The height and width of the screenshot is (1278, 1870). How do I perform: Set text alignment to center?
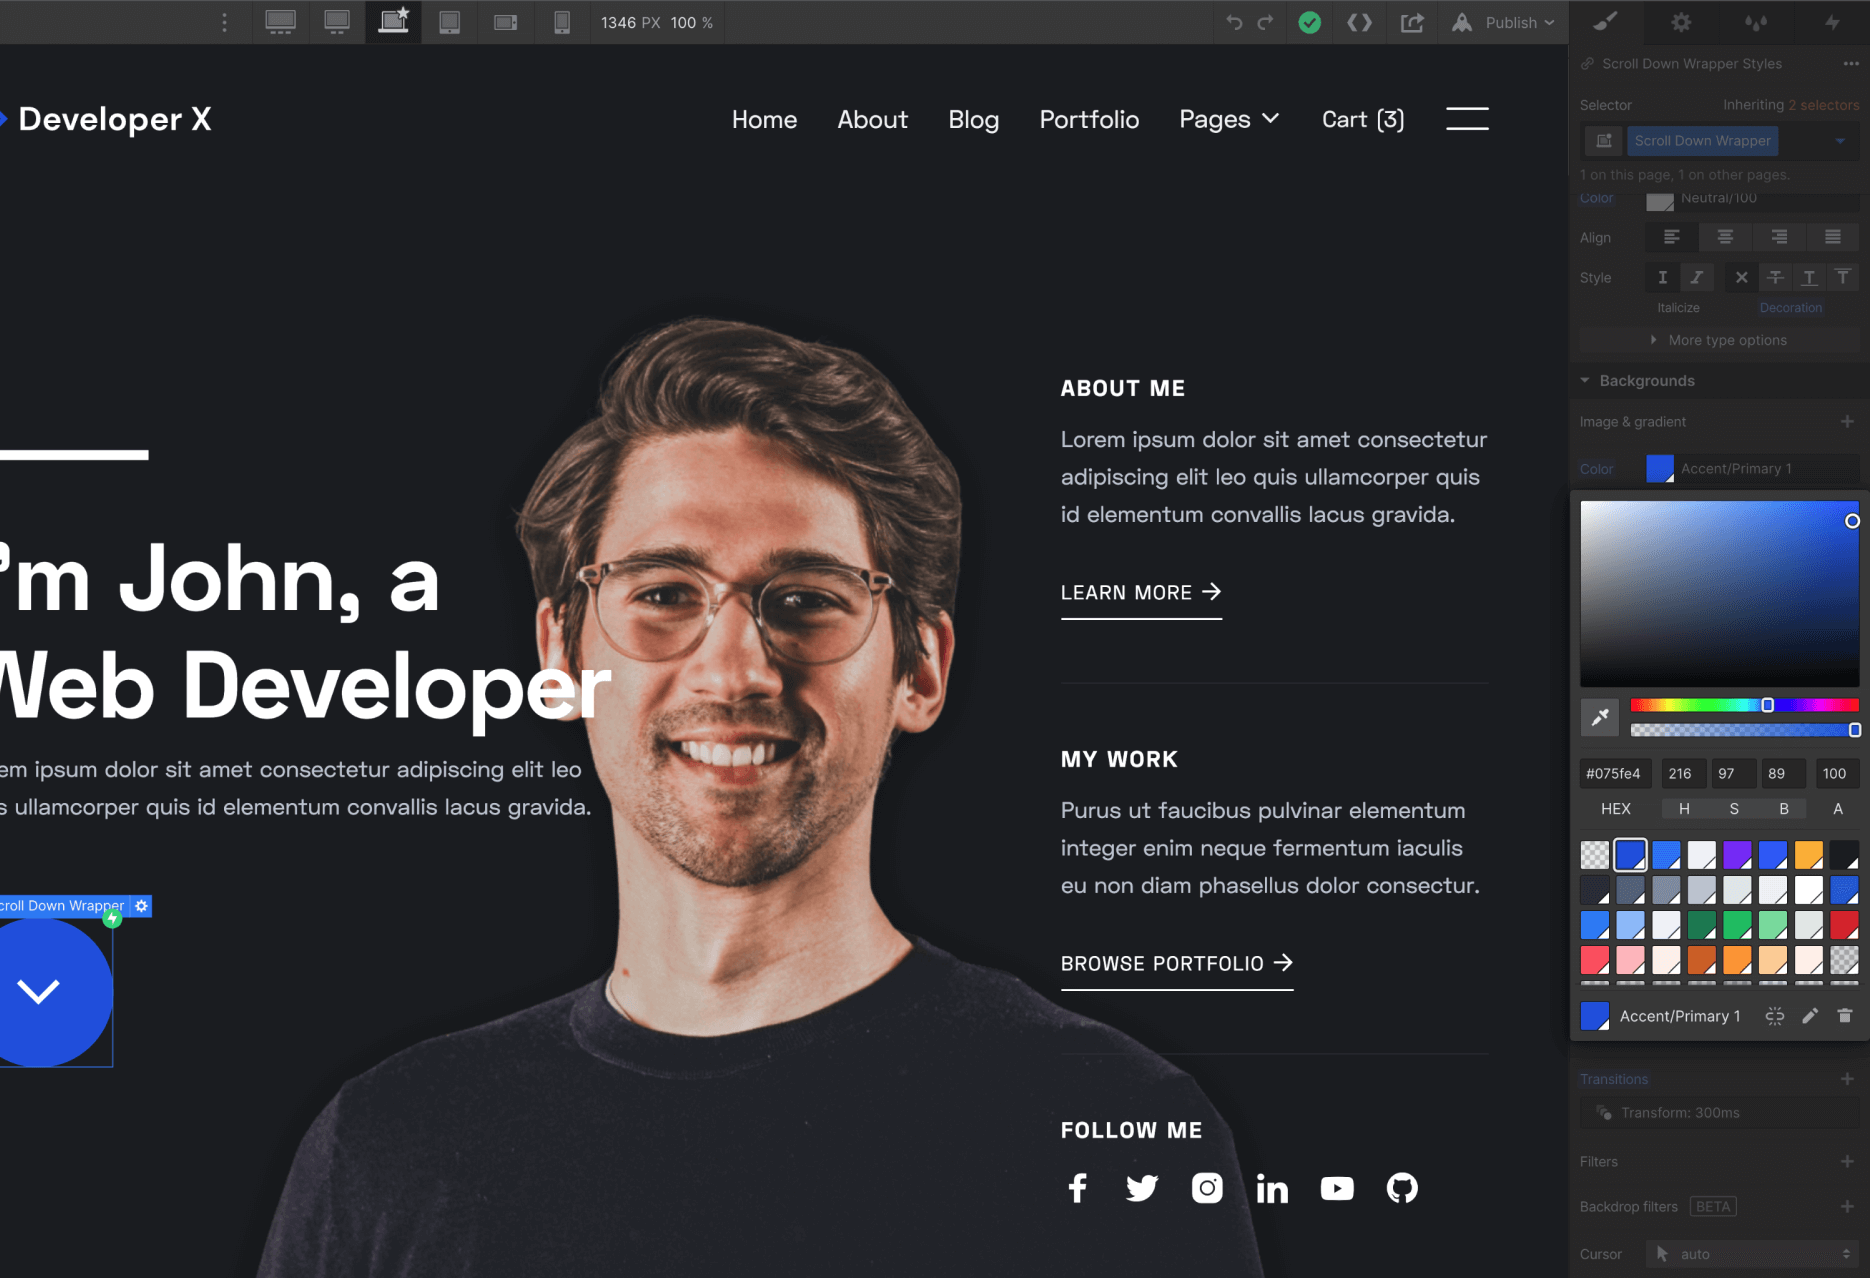[1725, 237]
